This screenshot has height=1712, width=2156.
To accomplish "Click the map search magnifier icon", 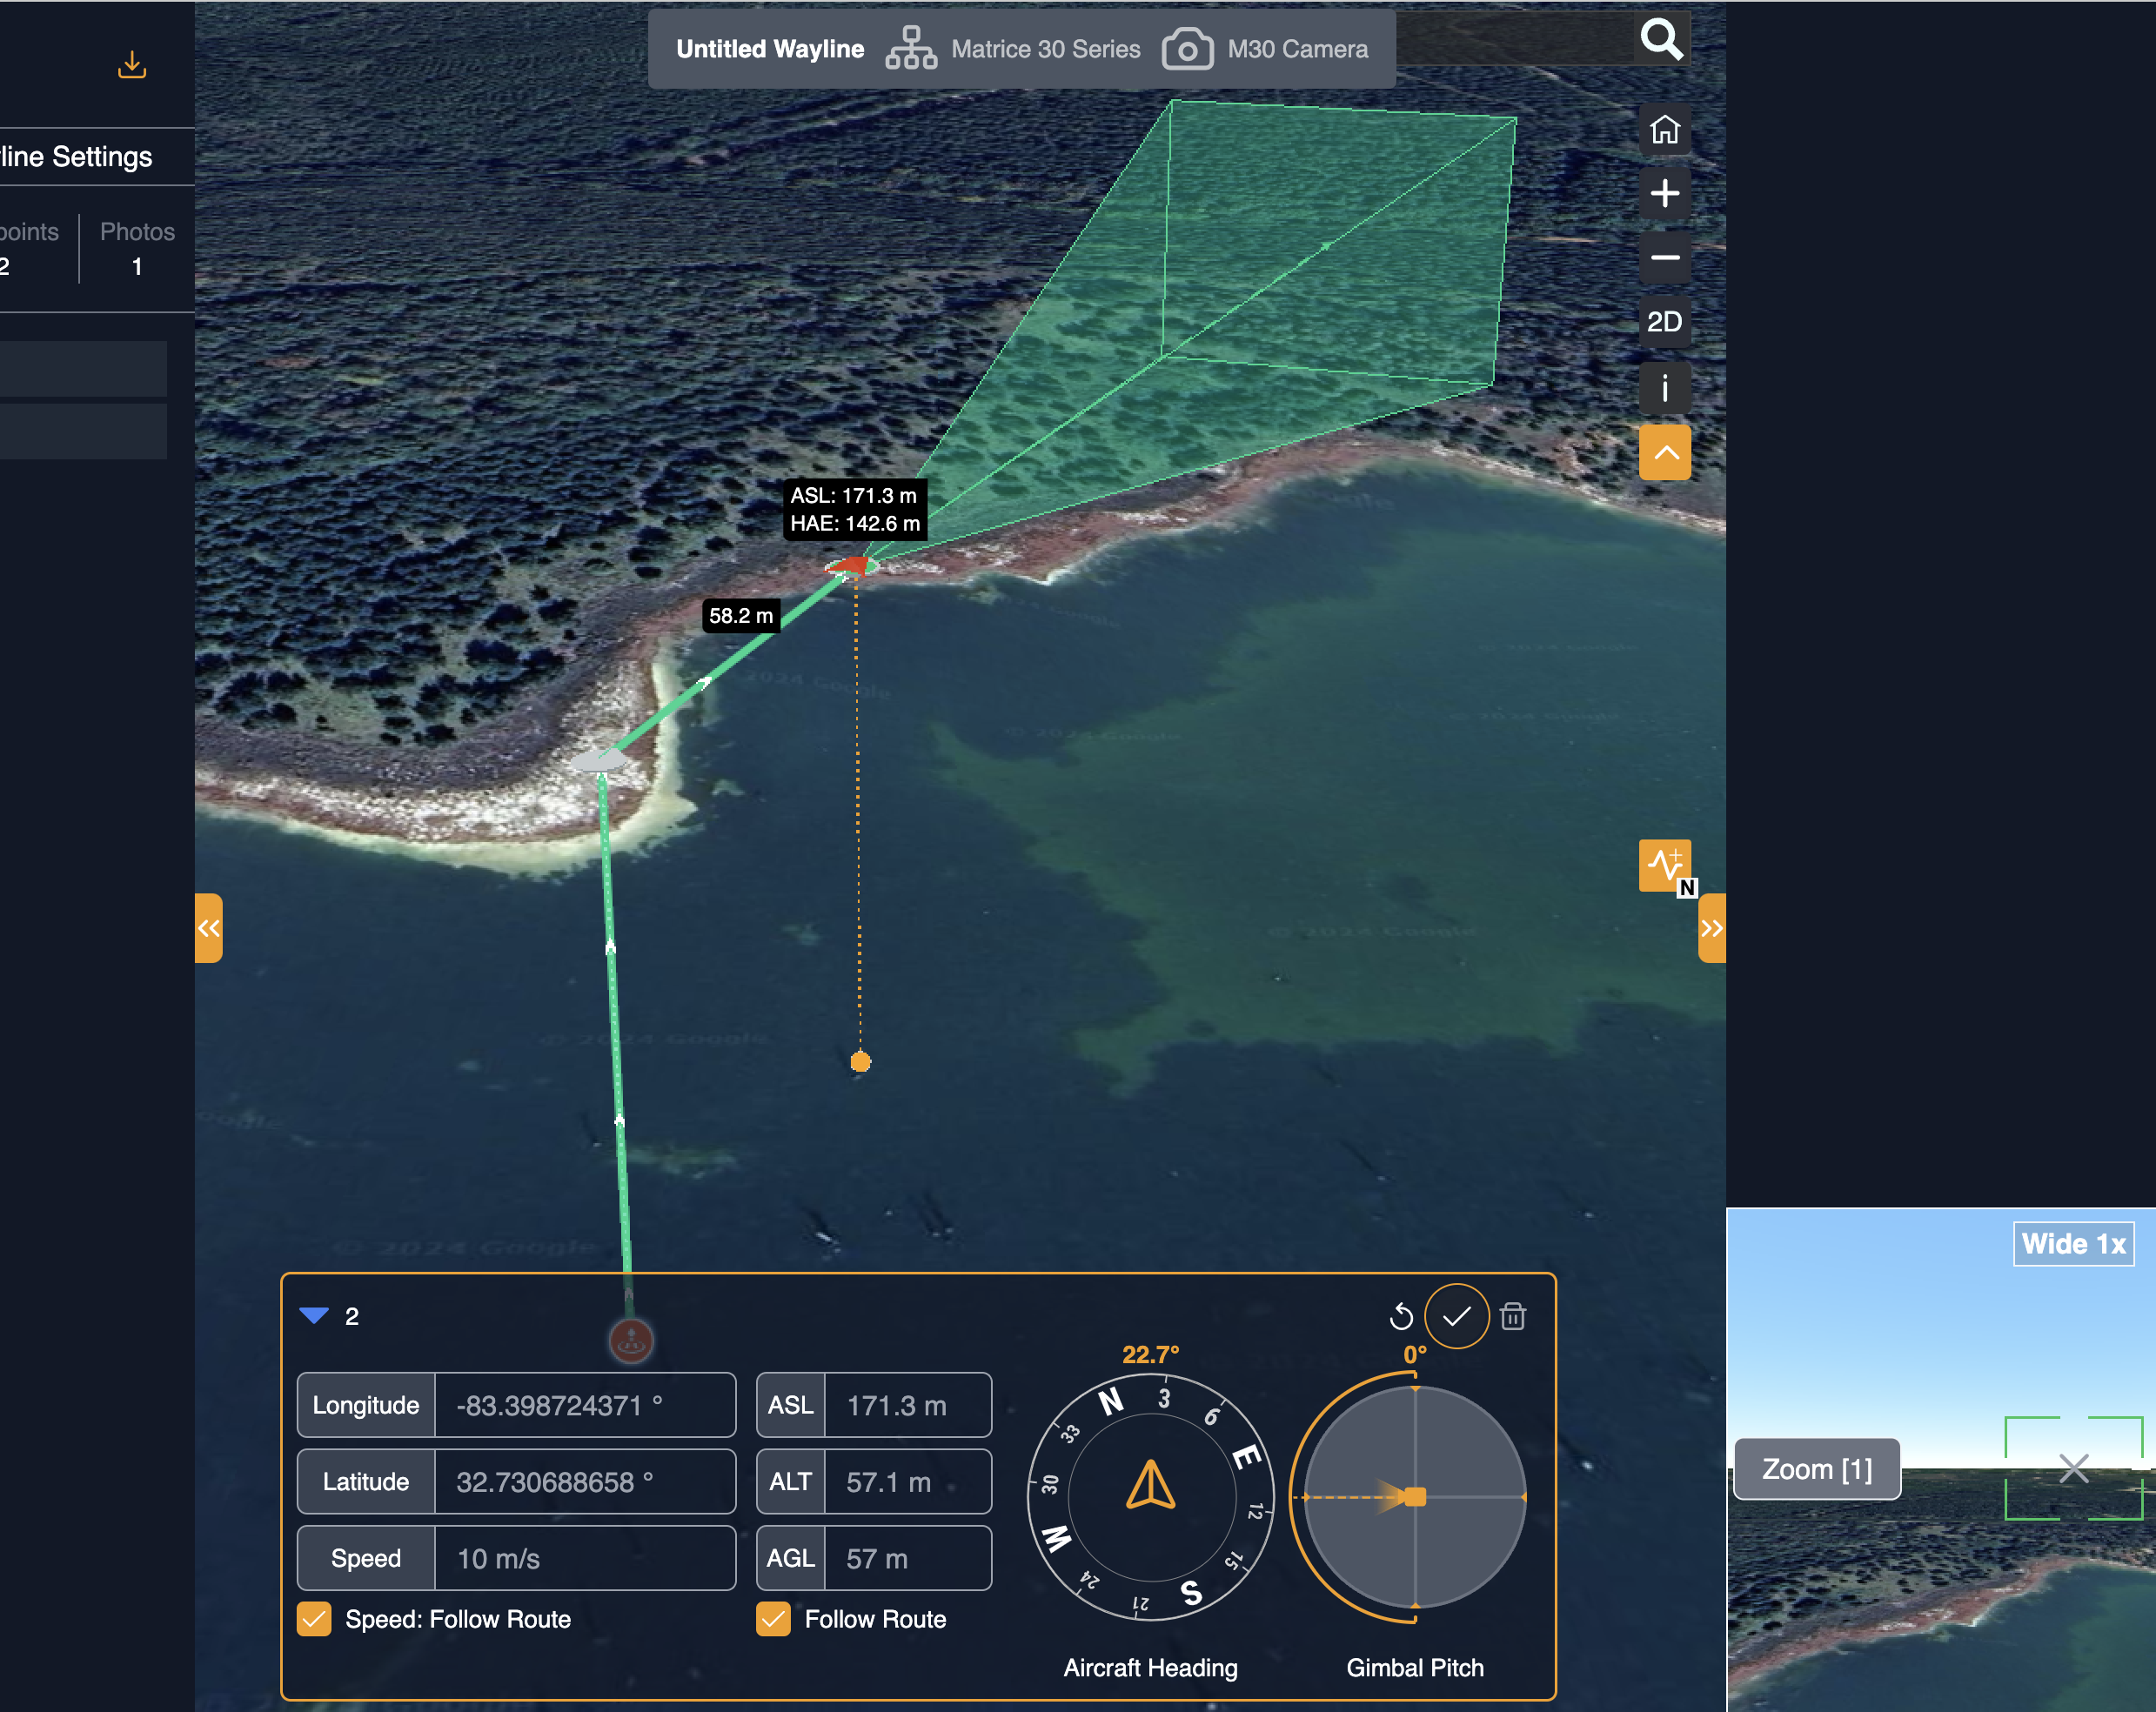I will click(x=1661, y=40).
